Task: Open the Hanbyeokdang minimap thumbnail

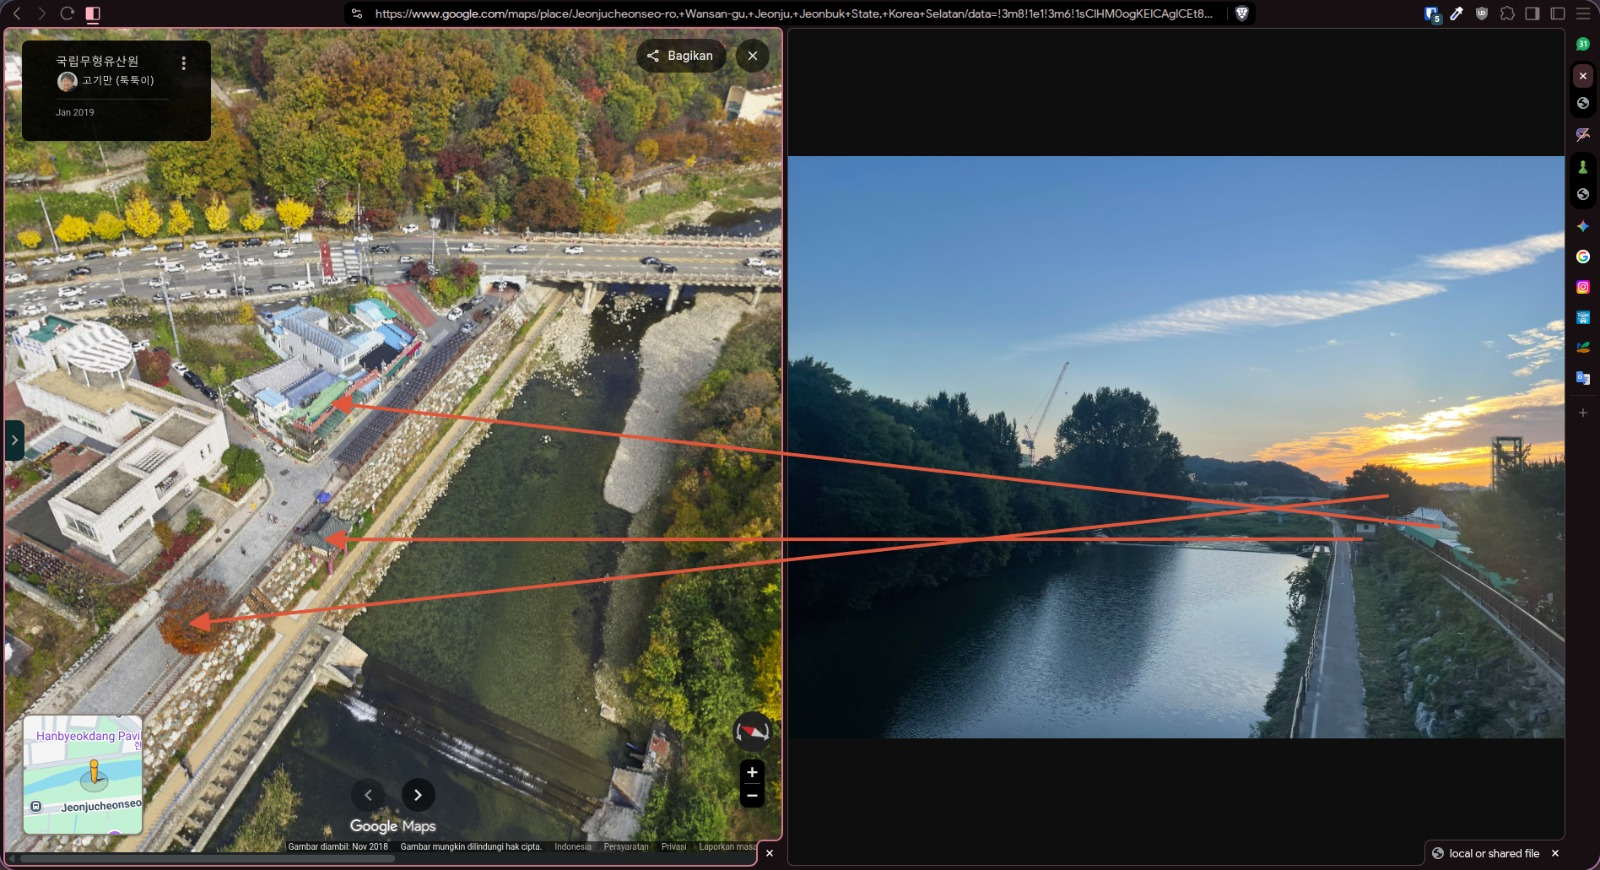Action: pyautogui.click(x=83, y=774)
